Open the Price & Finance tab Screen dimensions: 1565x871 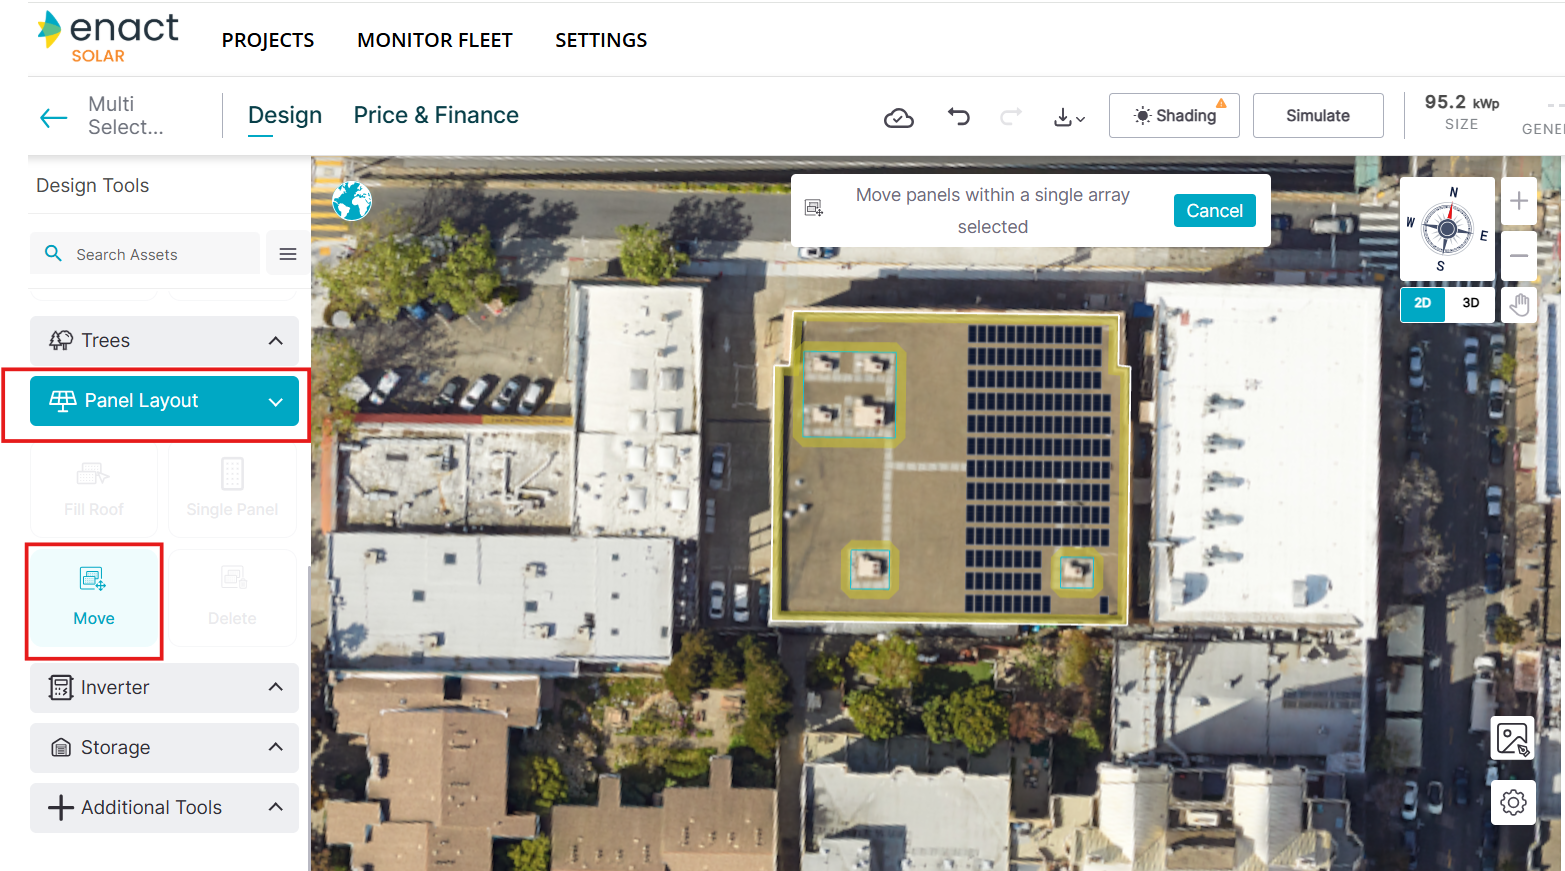coord(436,115)
